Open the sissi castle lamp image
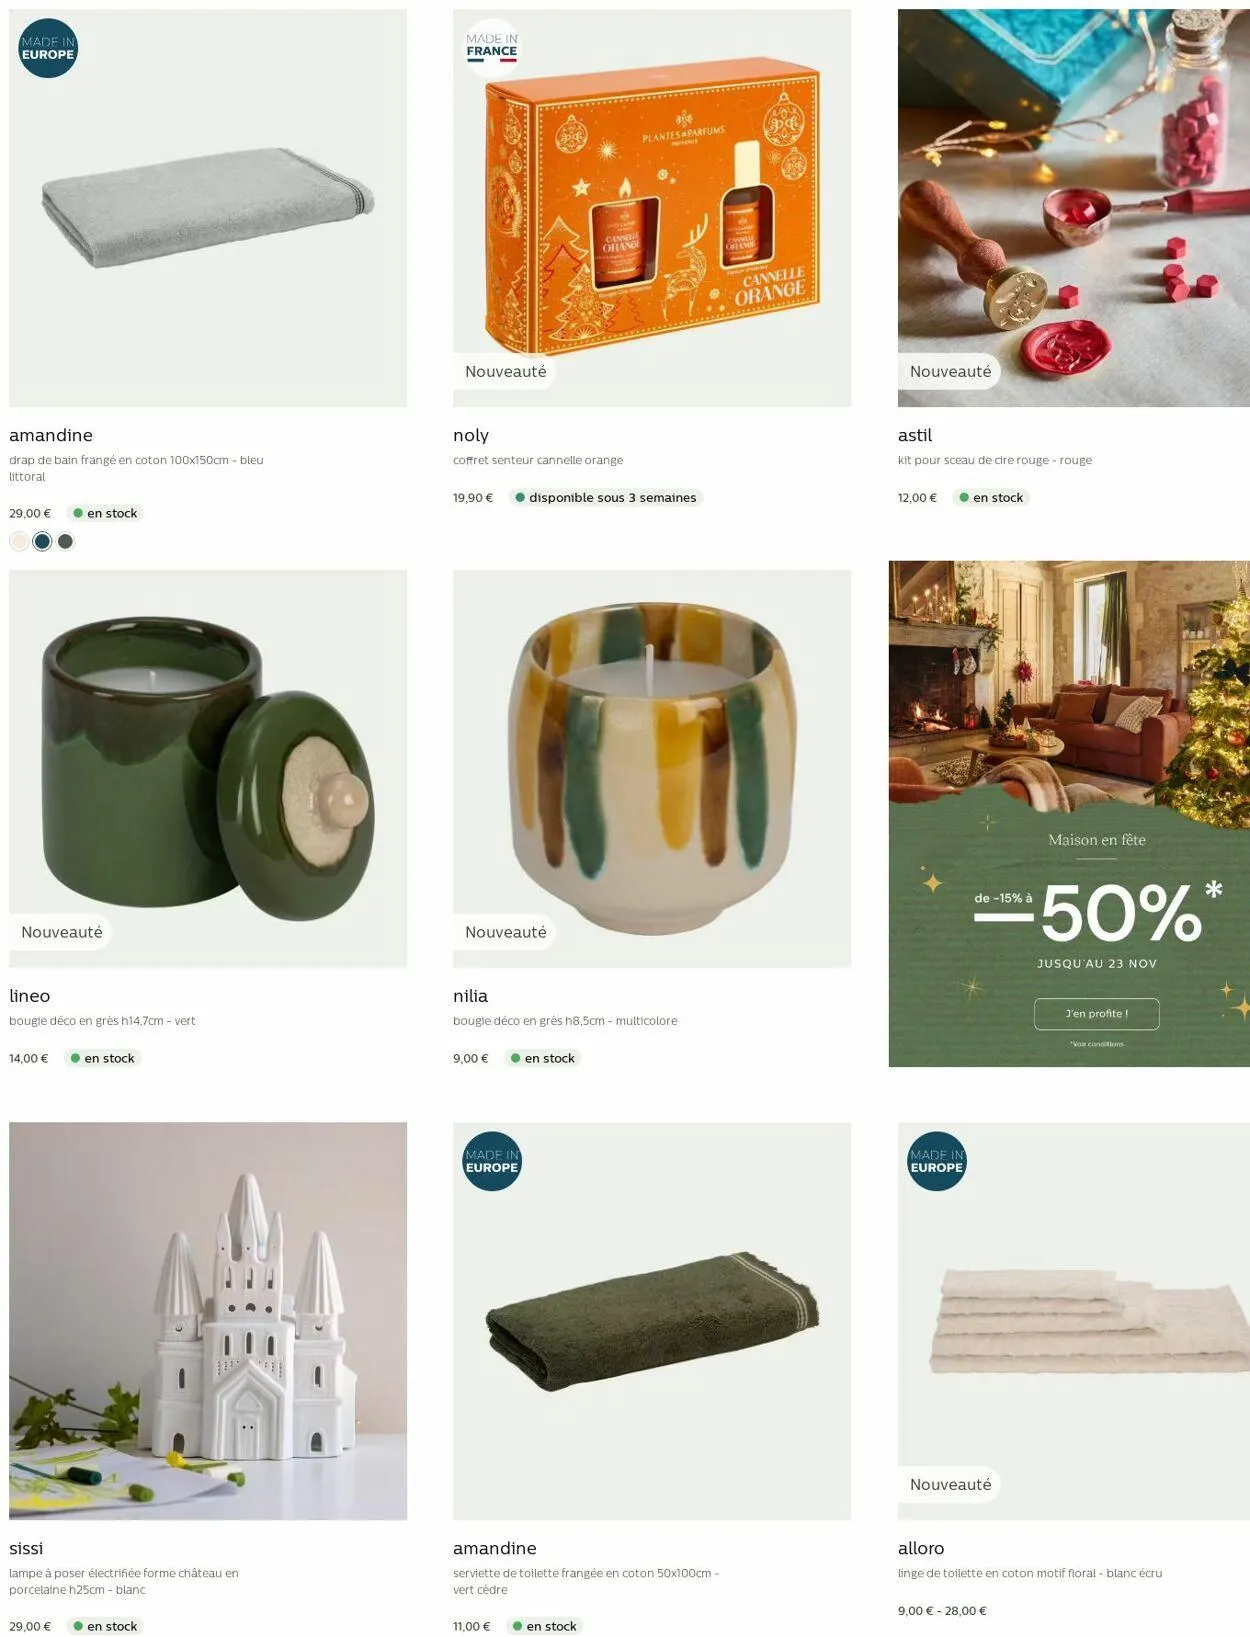Screen dimensions: 1250x1637 208,1320
